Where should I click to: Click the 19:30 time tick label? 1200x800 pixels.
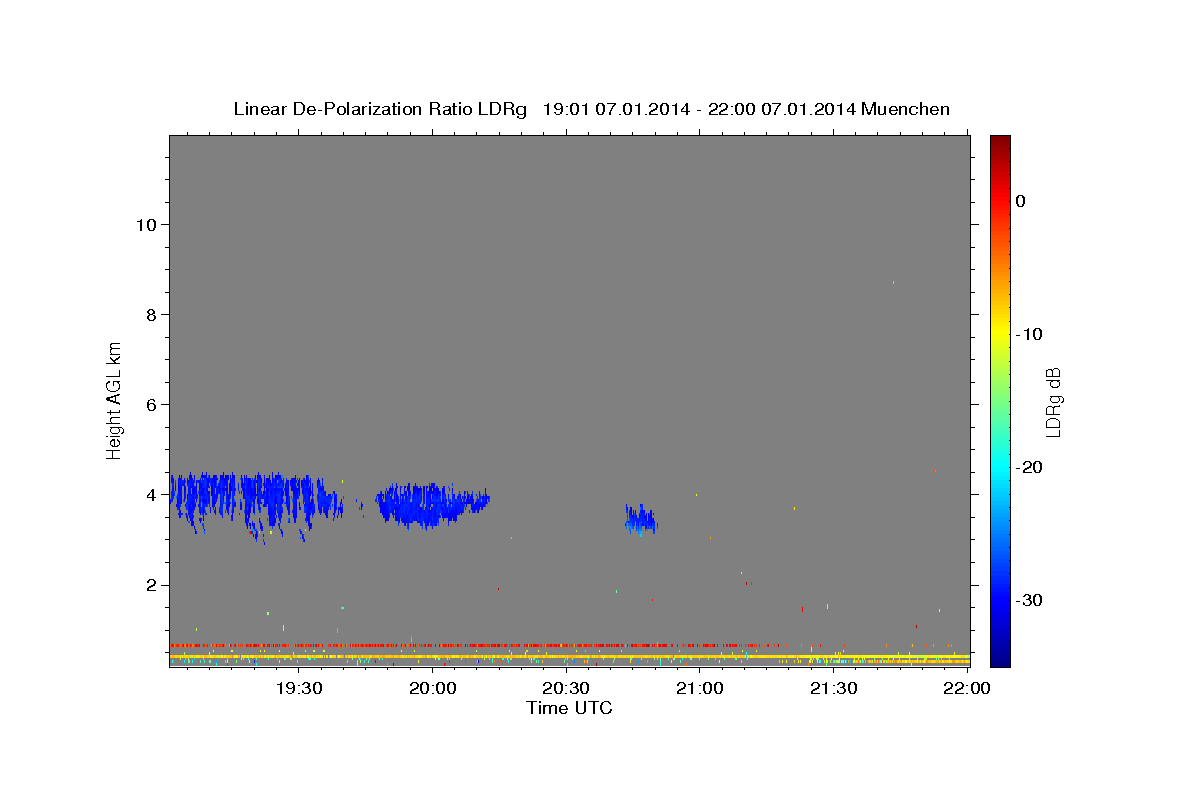click(x=298, y=688)
